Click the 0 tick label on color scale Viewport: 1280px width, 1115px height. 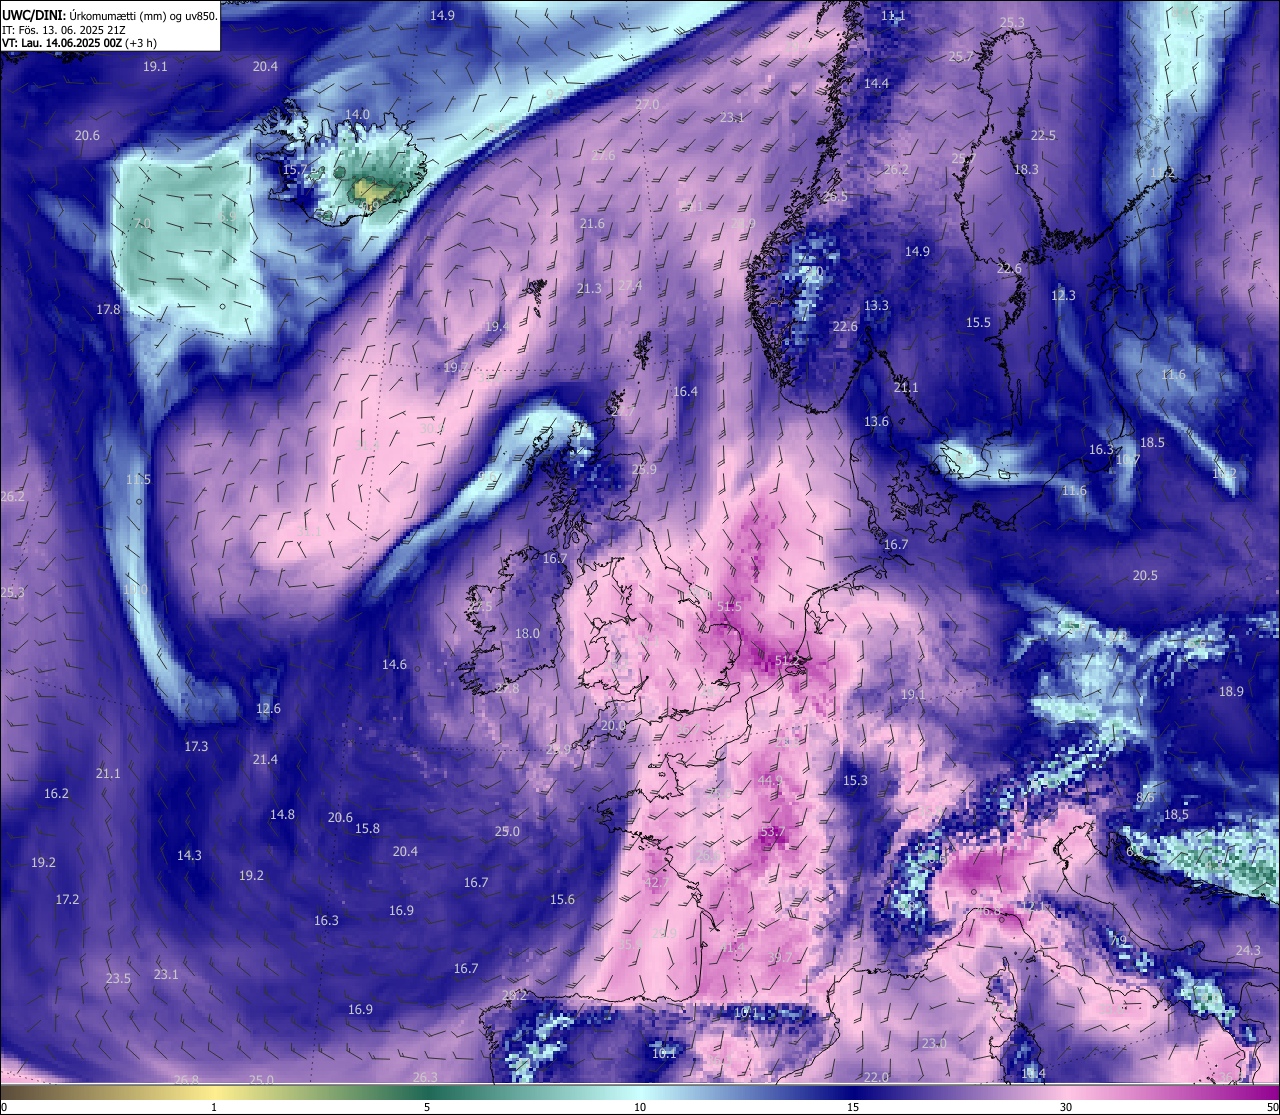click(x=4, y=1107)
